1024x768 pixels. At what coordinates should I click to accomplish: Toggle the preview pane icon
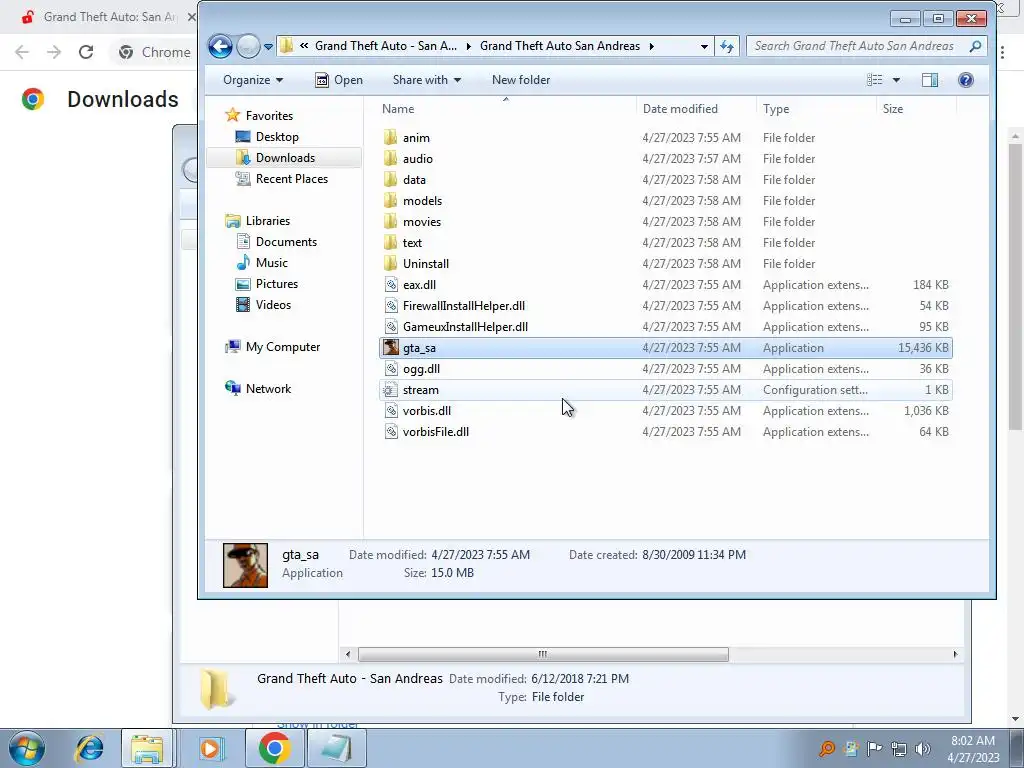pyautogui.click(x=930, y=80)
